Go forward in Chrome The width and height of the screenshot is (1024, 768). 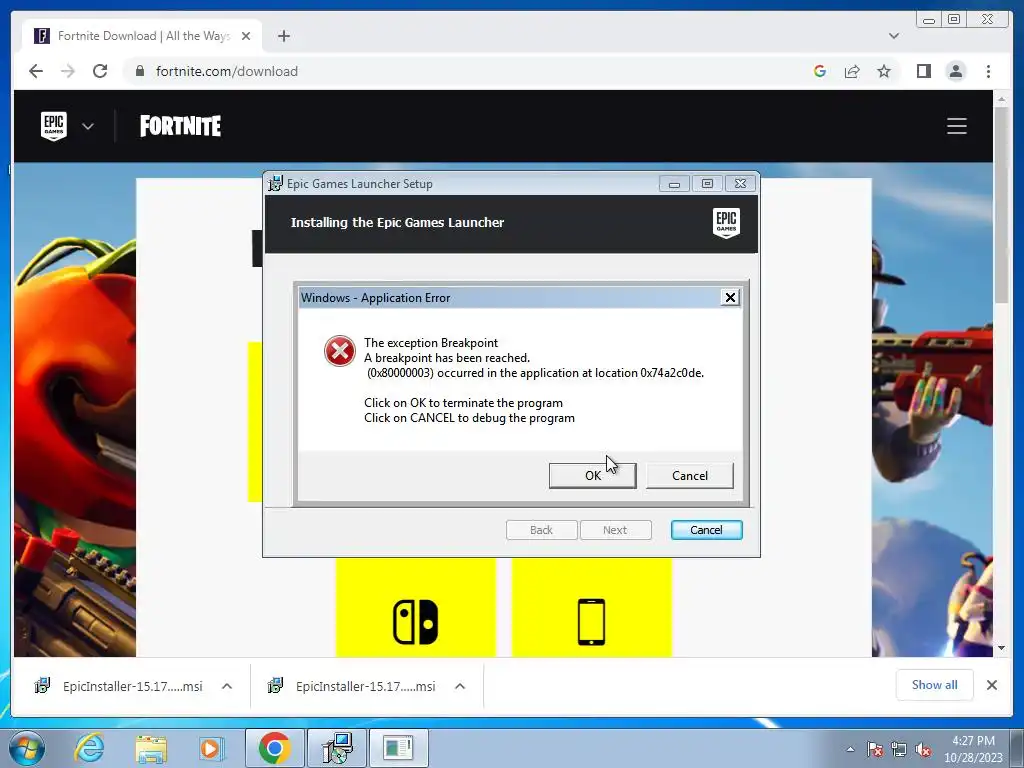(x=68, y=71)
